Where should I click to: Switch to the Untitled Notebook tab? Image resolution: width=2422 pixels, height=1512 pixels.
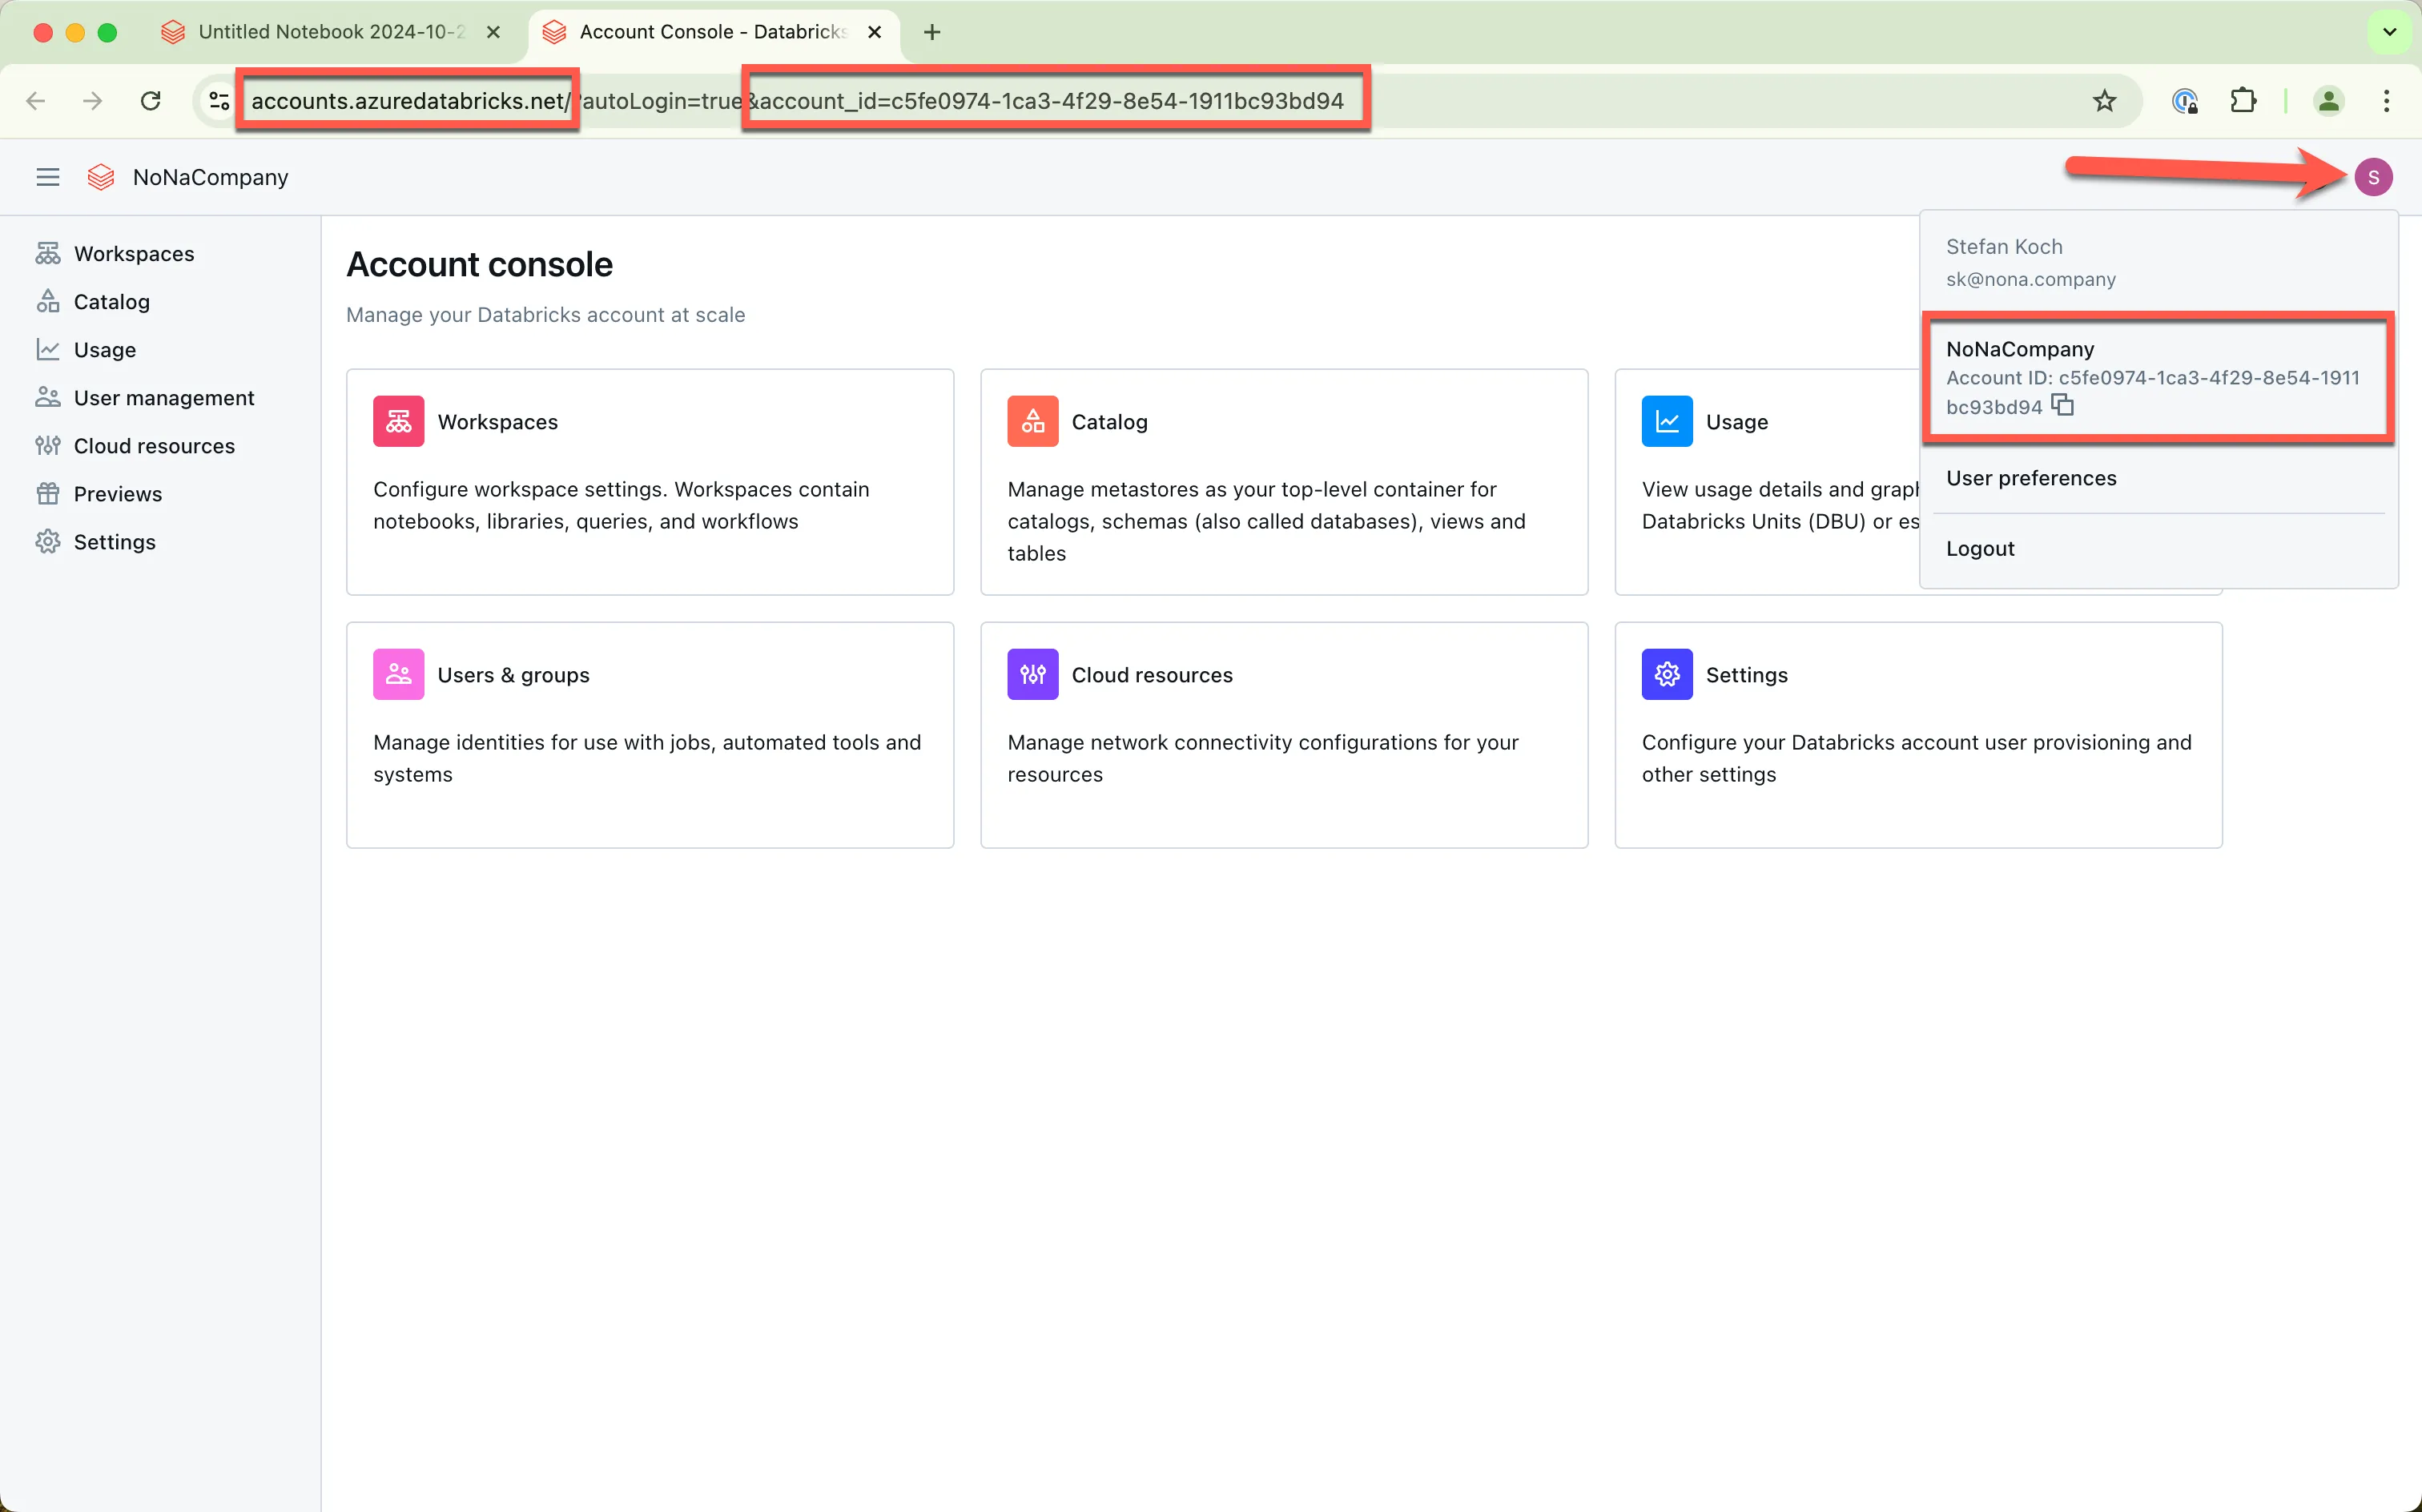330,32
